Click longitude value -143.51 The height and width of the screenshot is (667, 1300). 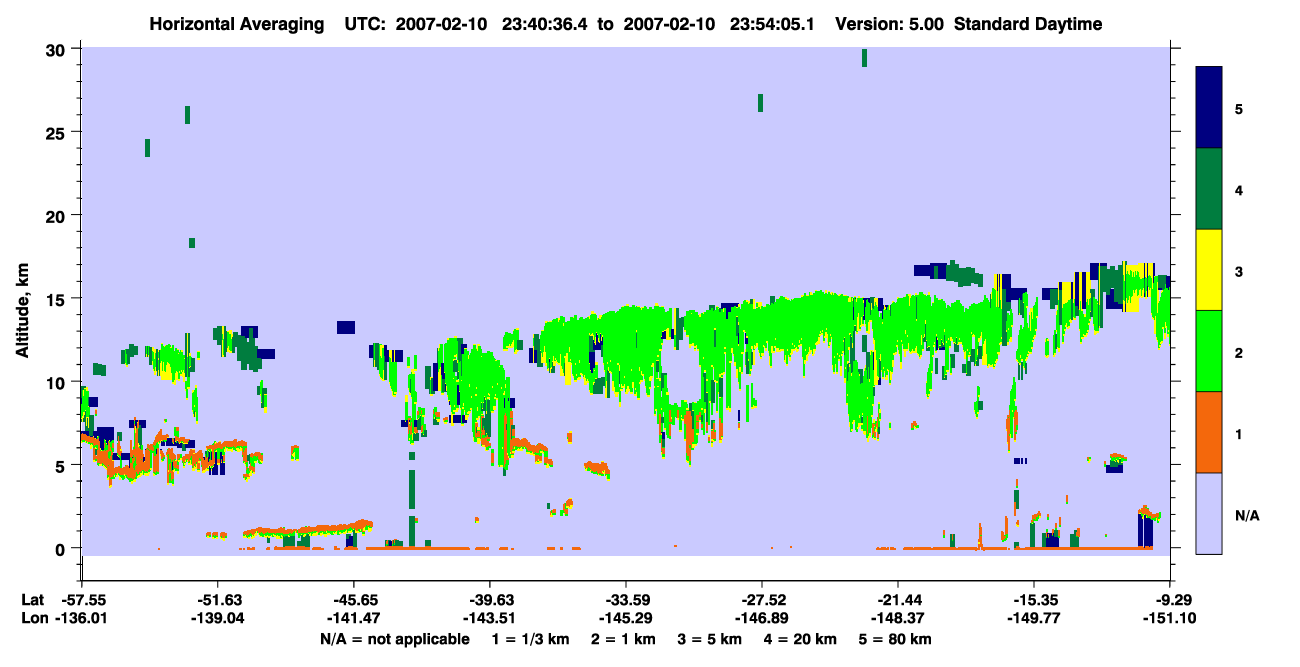click(489, 619)
